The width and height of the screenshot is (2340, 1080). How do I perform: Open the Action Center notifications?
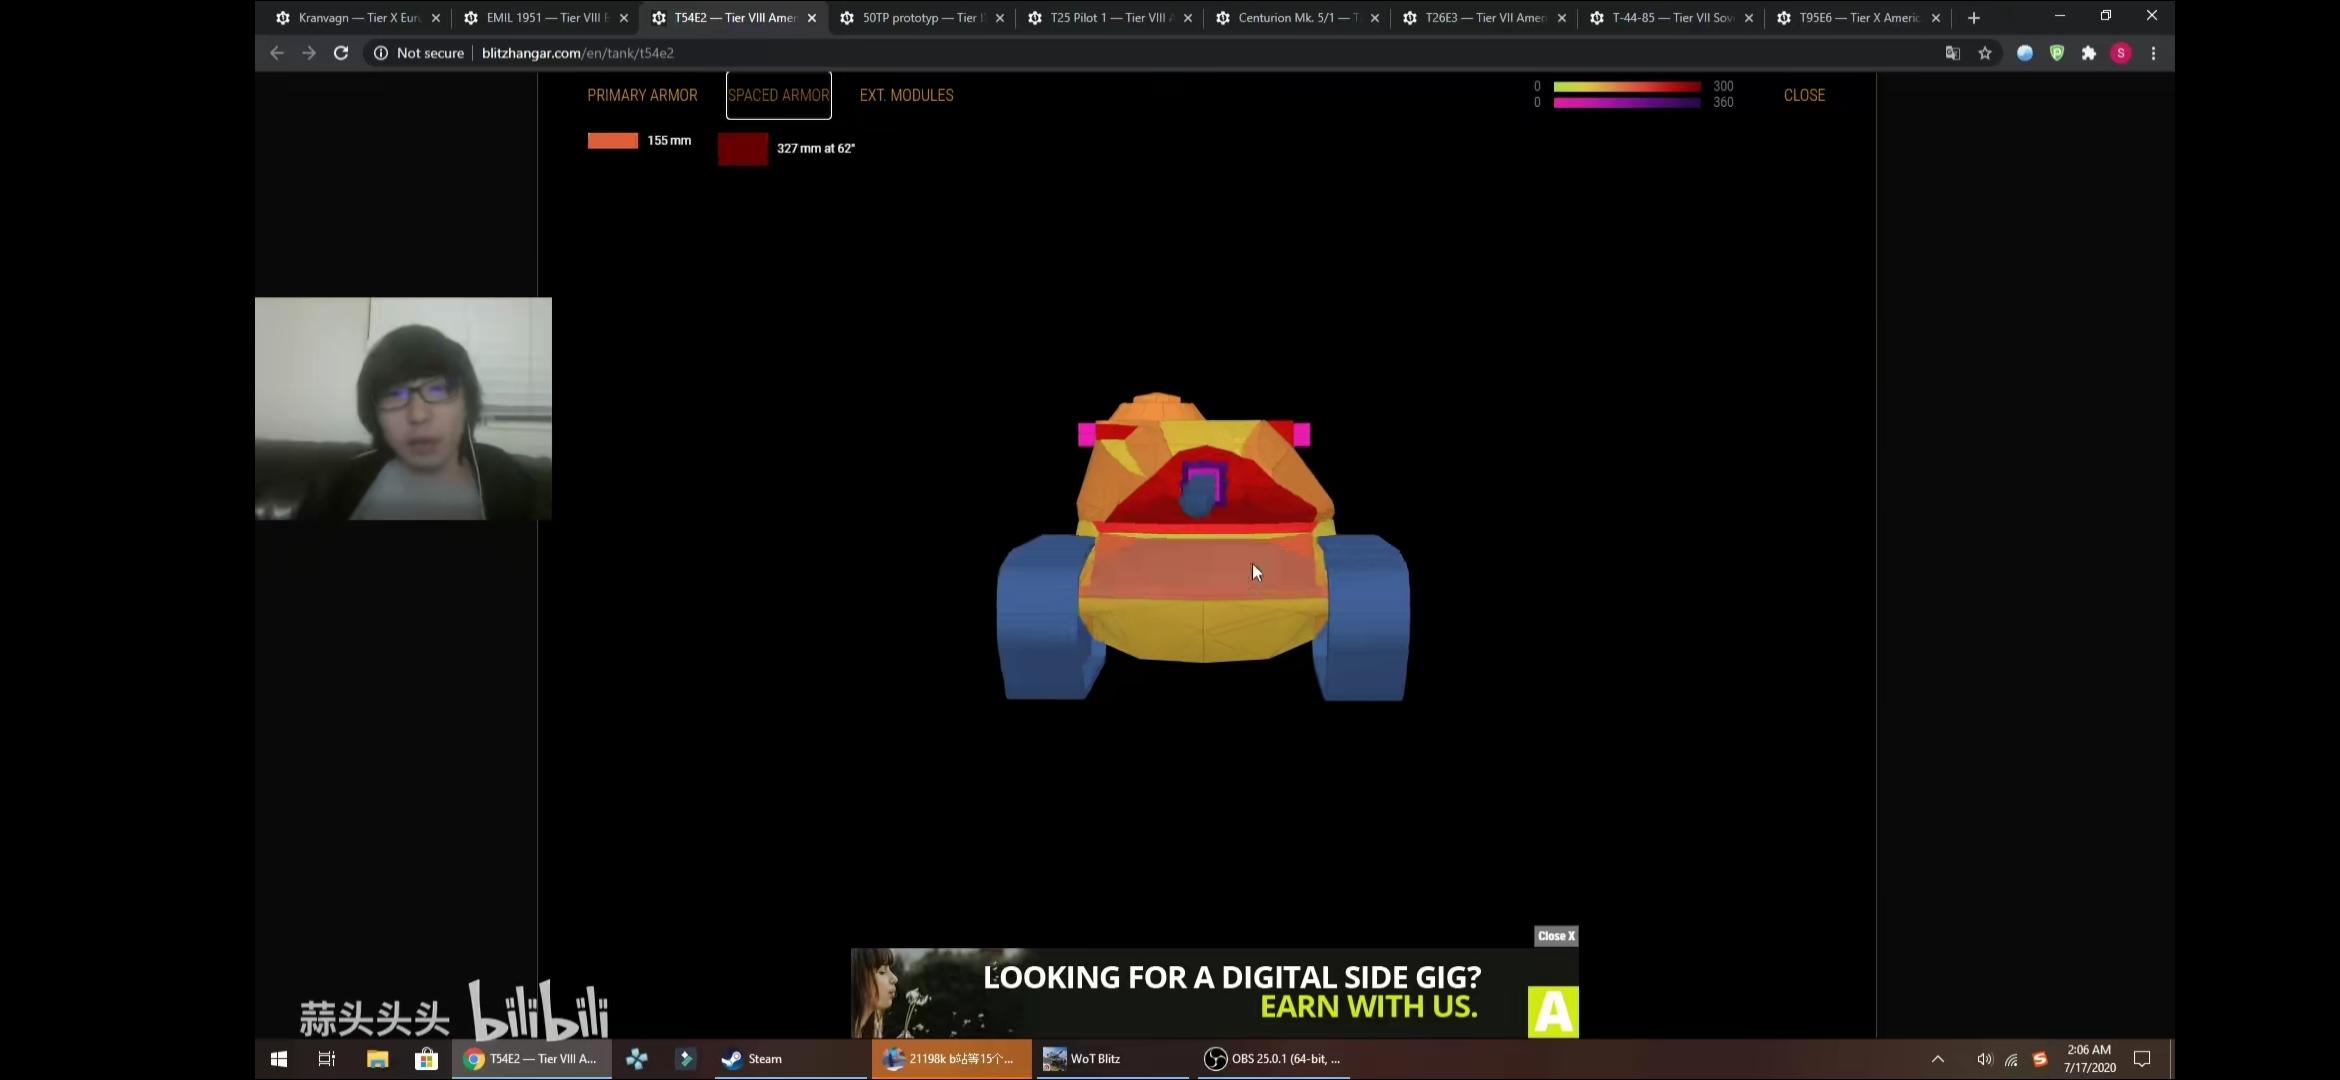click(x=2142, y=1058)
